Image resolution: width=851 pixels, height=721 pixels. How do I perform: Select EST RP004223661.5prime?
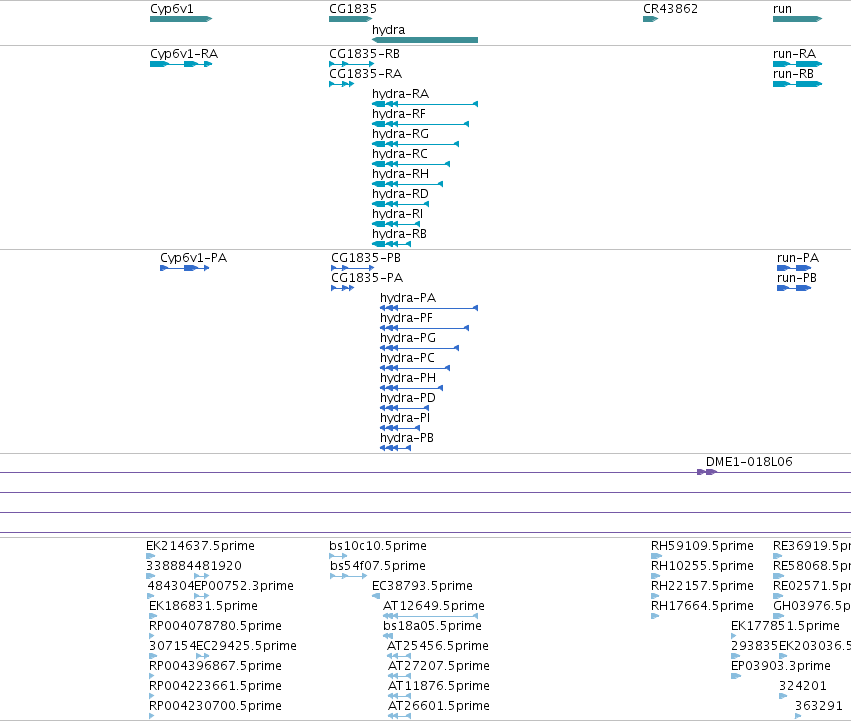point(152,696)
